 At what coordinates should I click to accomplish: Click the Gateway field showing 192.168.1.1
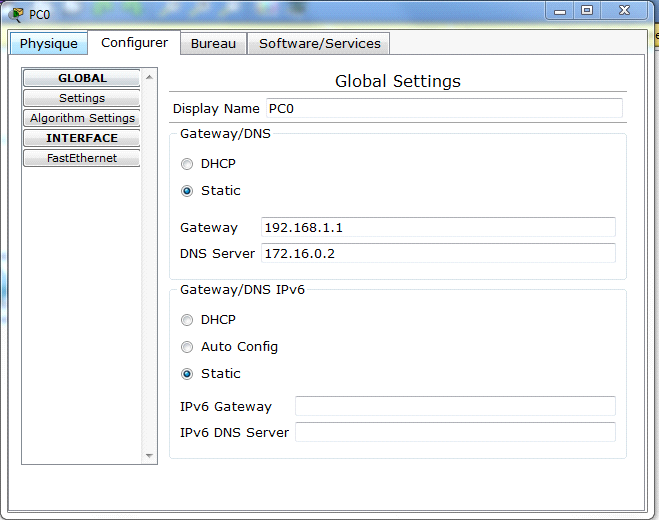(438, 227)
